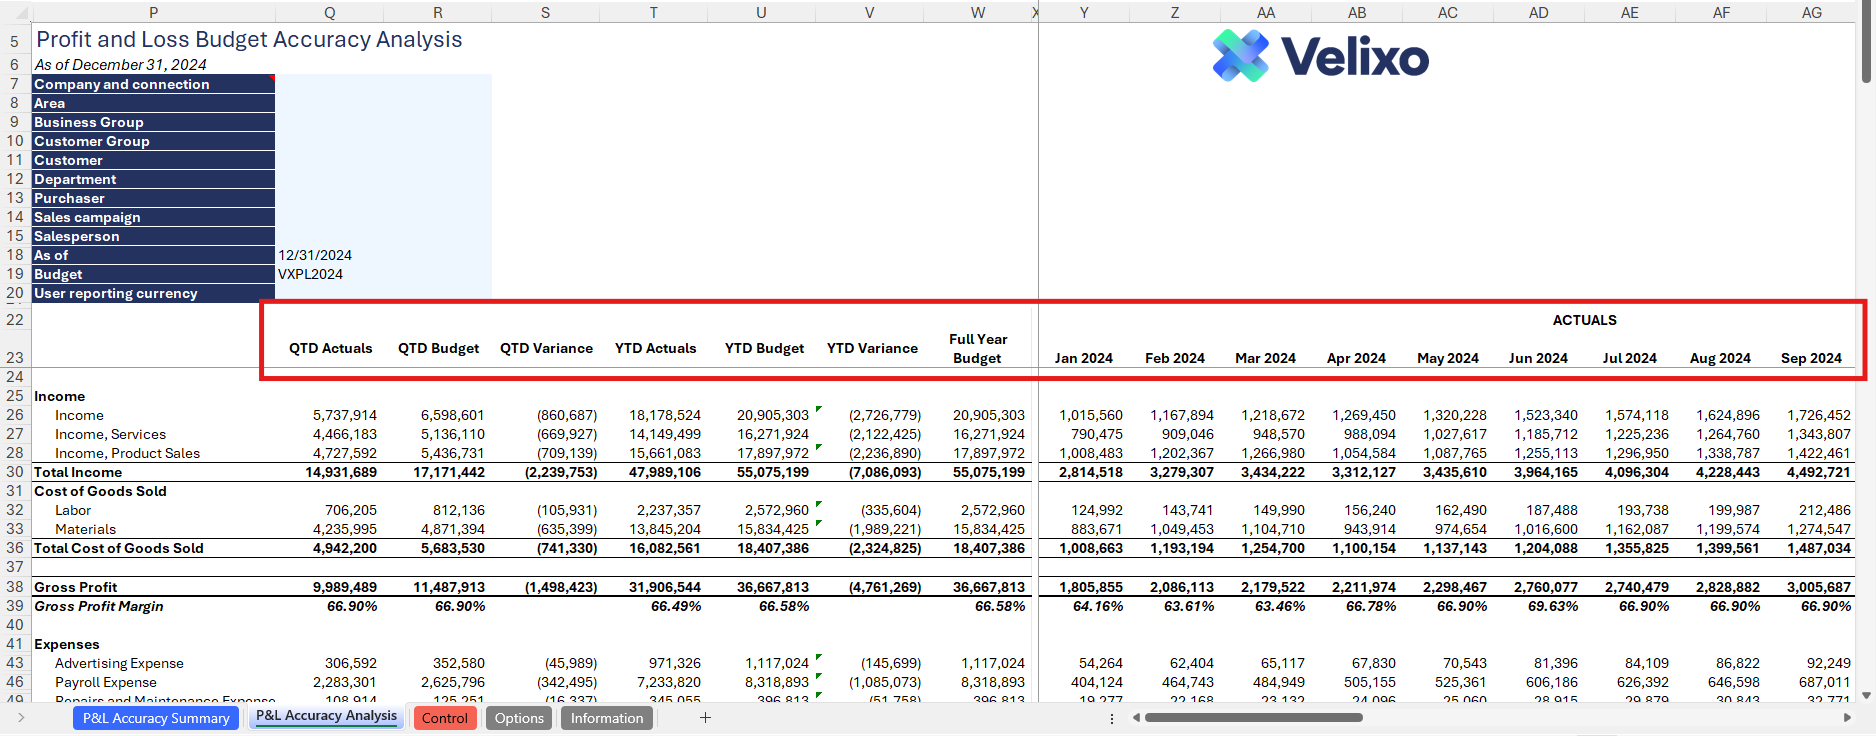Click horizontal scrollbar right arrow
Image resolution: width=1876 pixels, height=736 pixels.
pos(1847,718)
